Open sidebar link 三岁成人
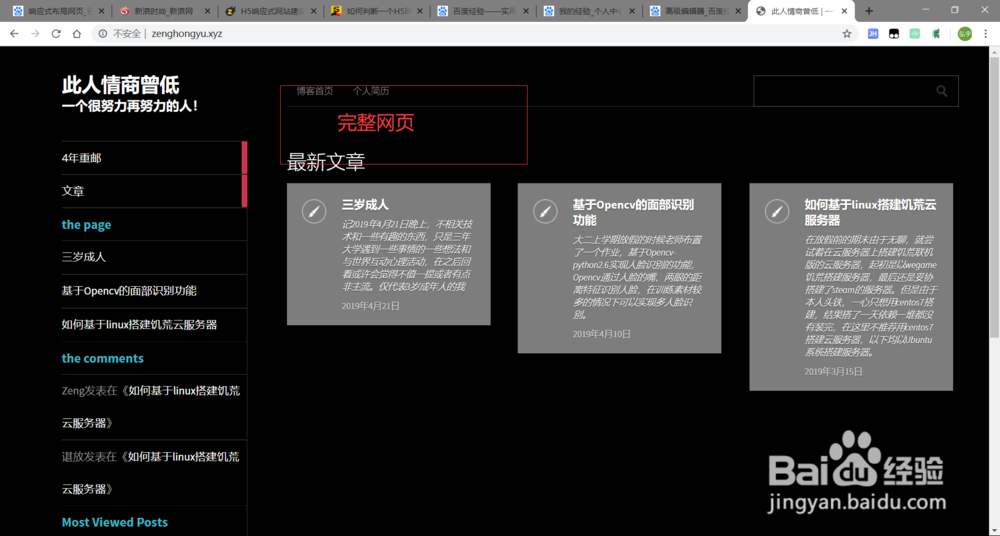 (84, 257)
